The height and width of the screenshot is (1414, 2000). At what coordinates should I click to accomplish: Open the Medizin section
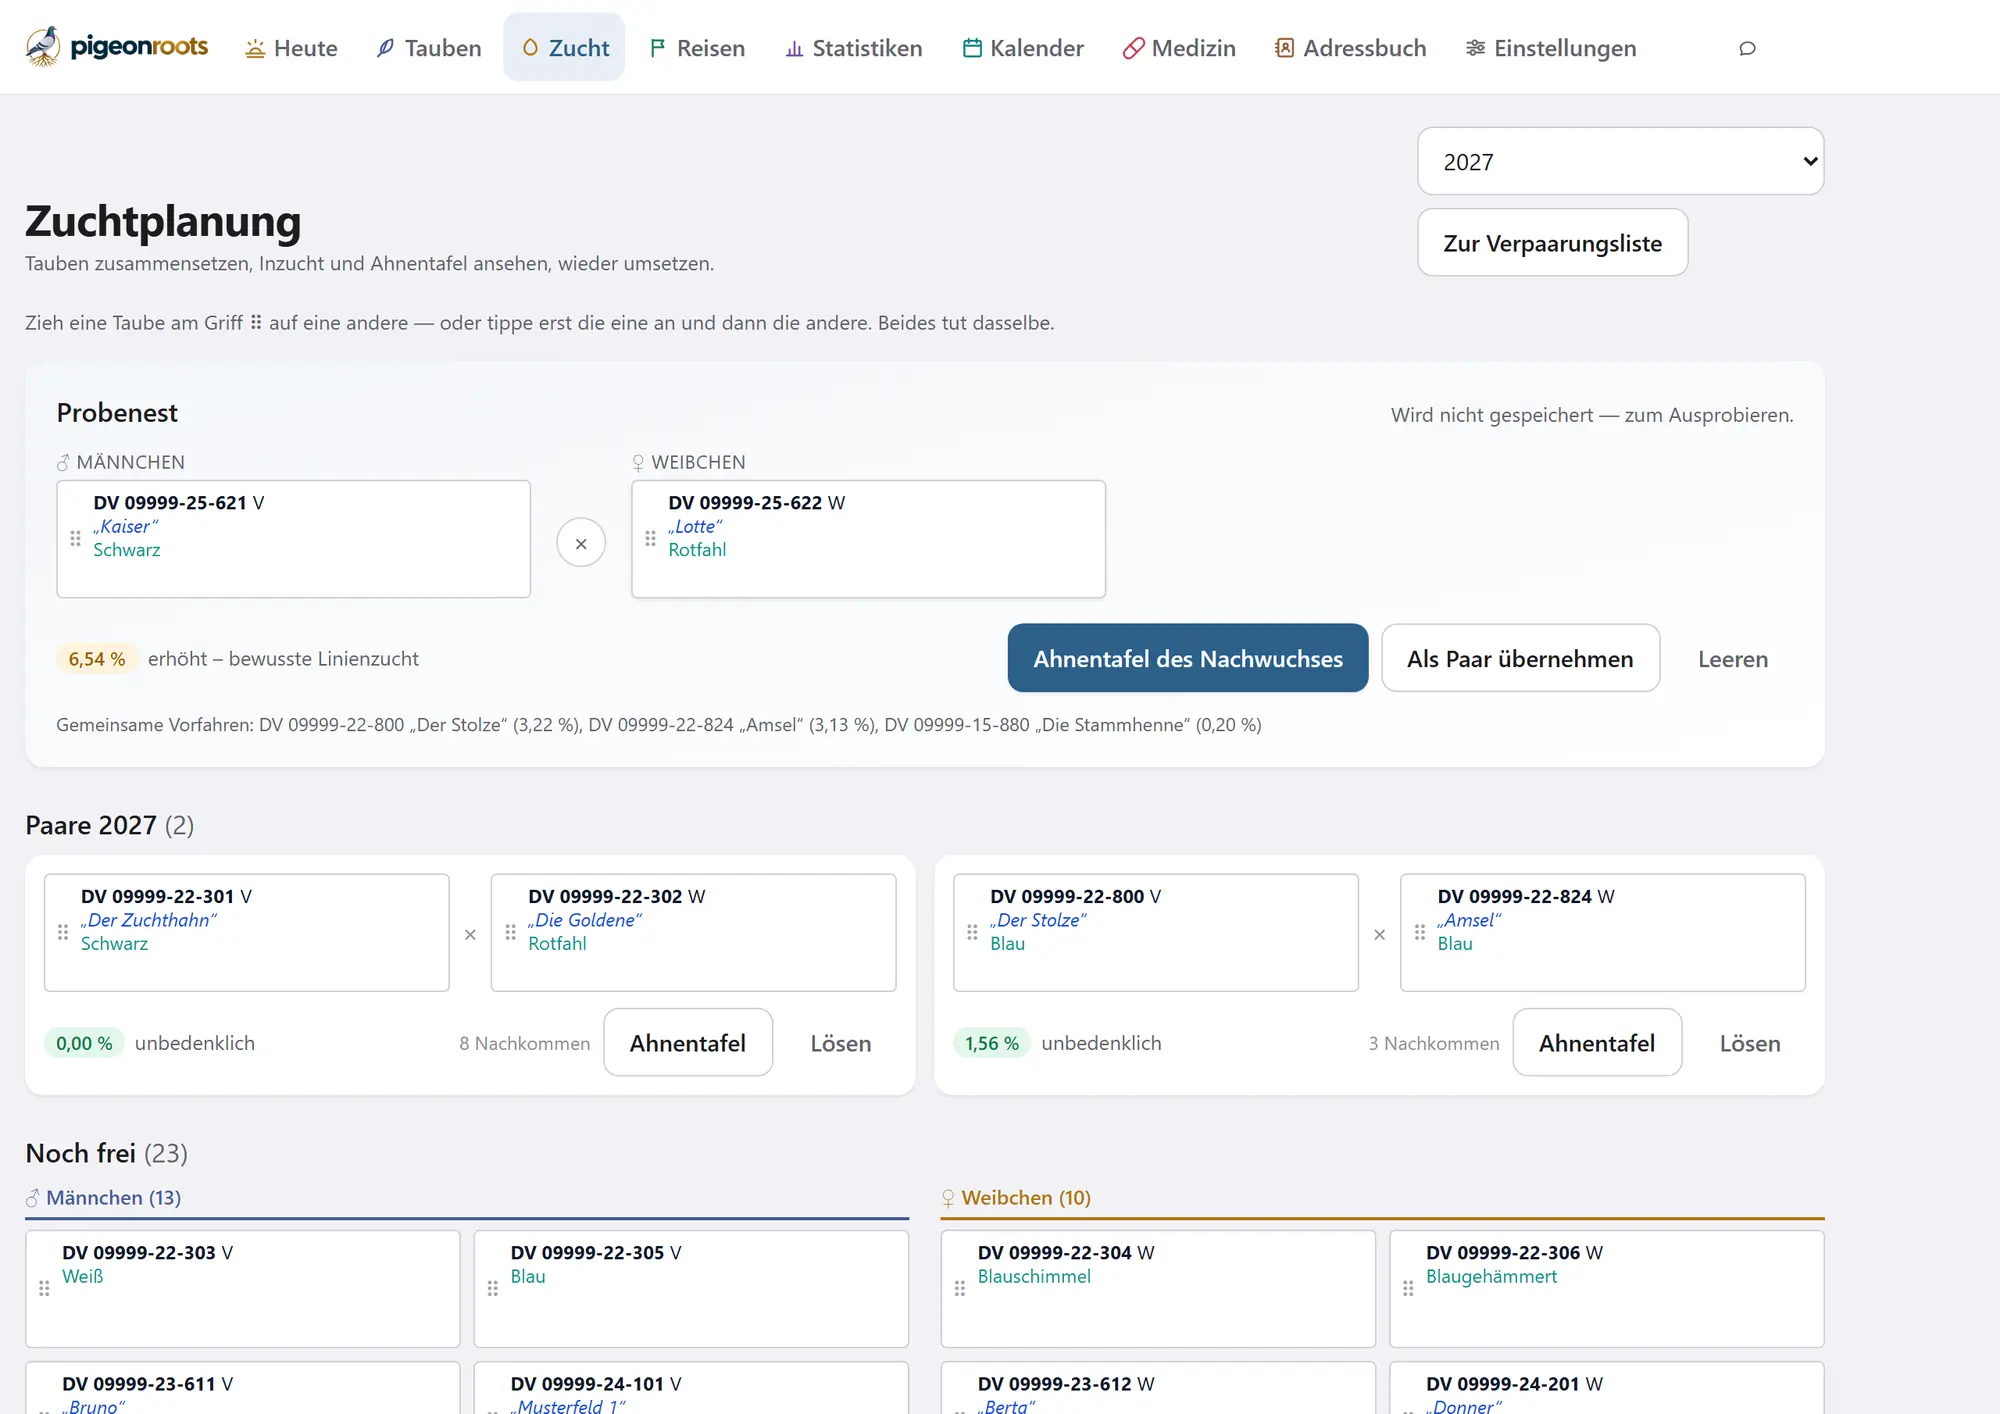coord(1178,48)
